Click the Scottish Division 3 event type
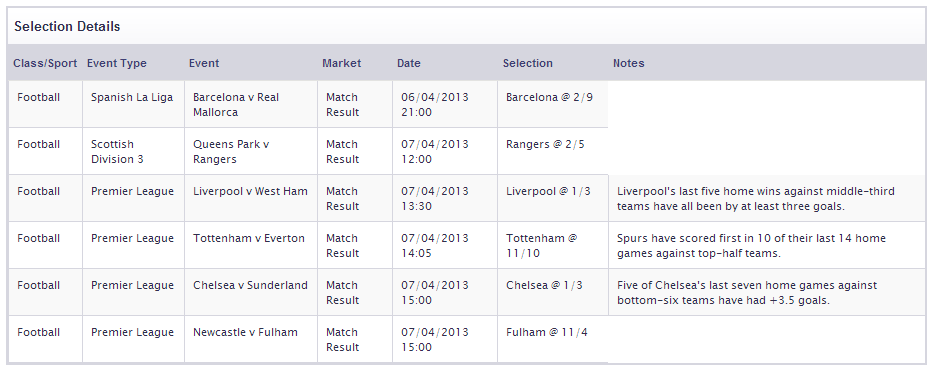Image resolution: width=930 pixels, height=373 pixels. coord(117,152)
